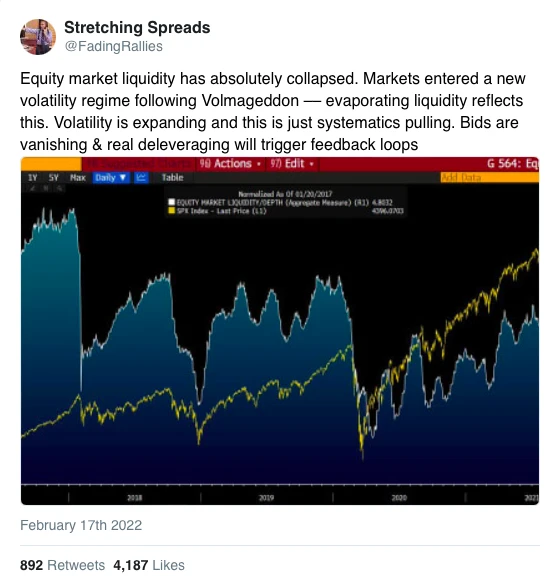
Task: Open the 892 Retweets list
Action: 62,565
